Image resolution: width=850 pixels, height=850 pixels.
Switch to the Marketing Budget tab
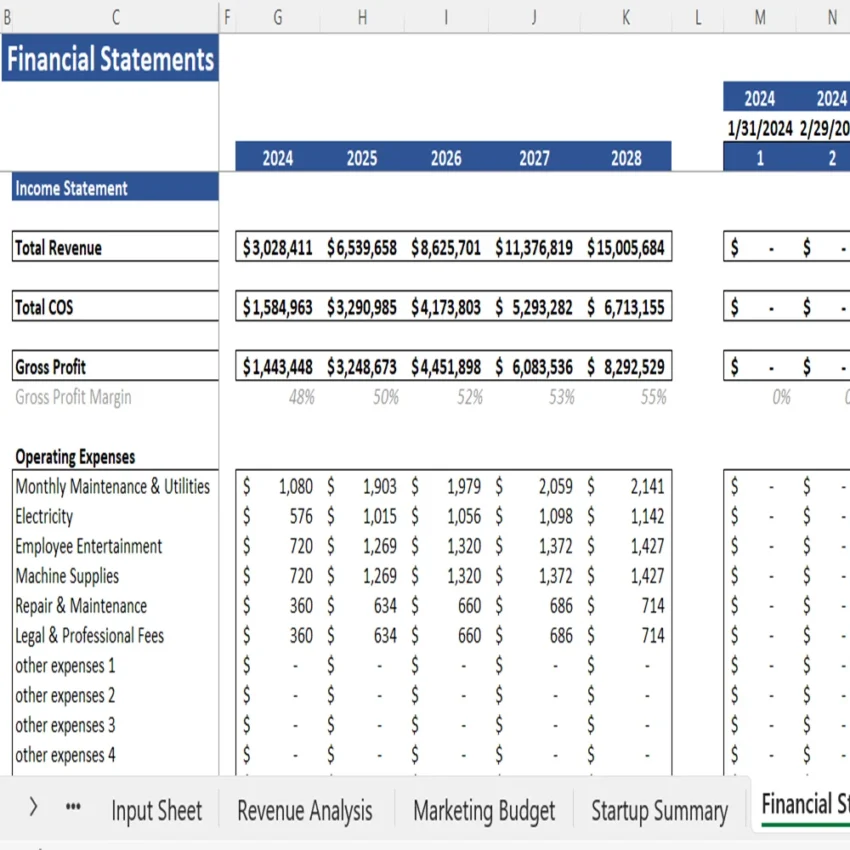484,811
